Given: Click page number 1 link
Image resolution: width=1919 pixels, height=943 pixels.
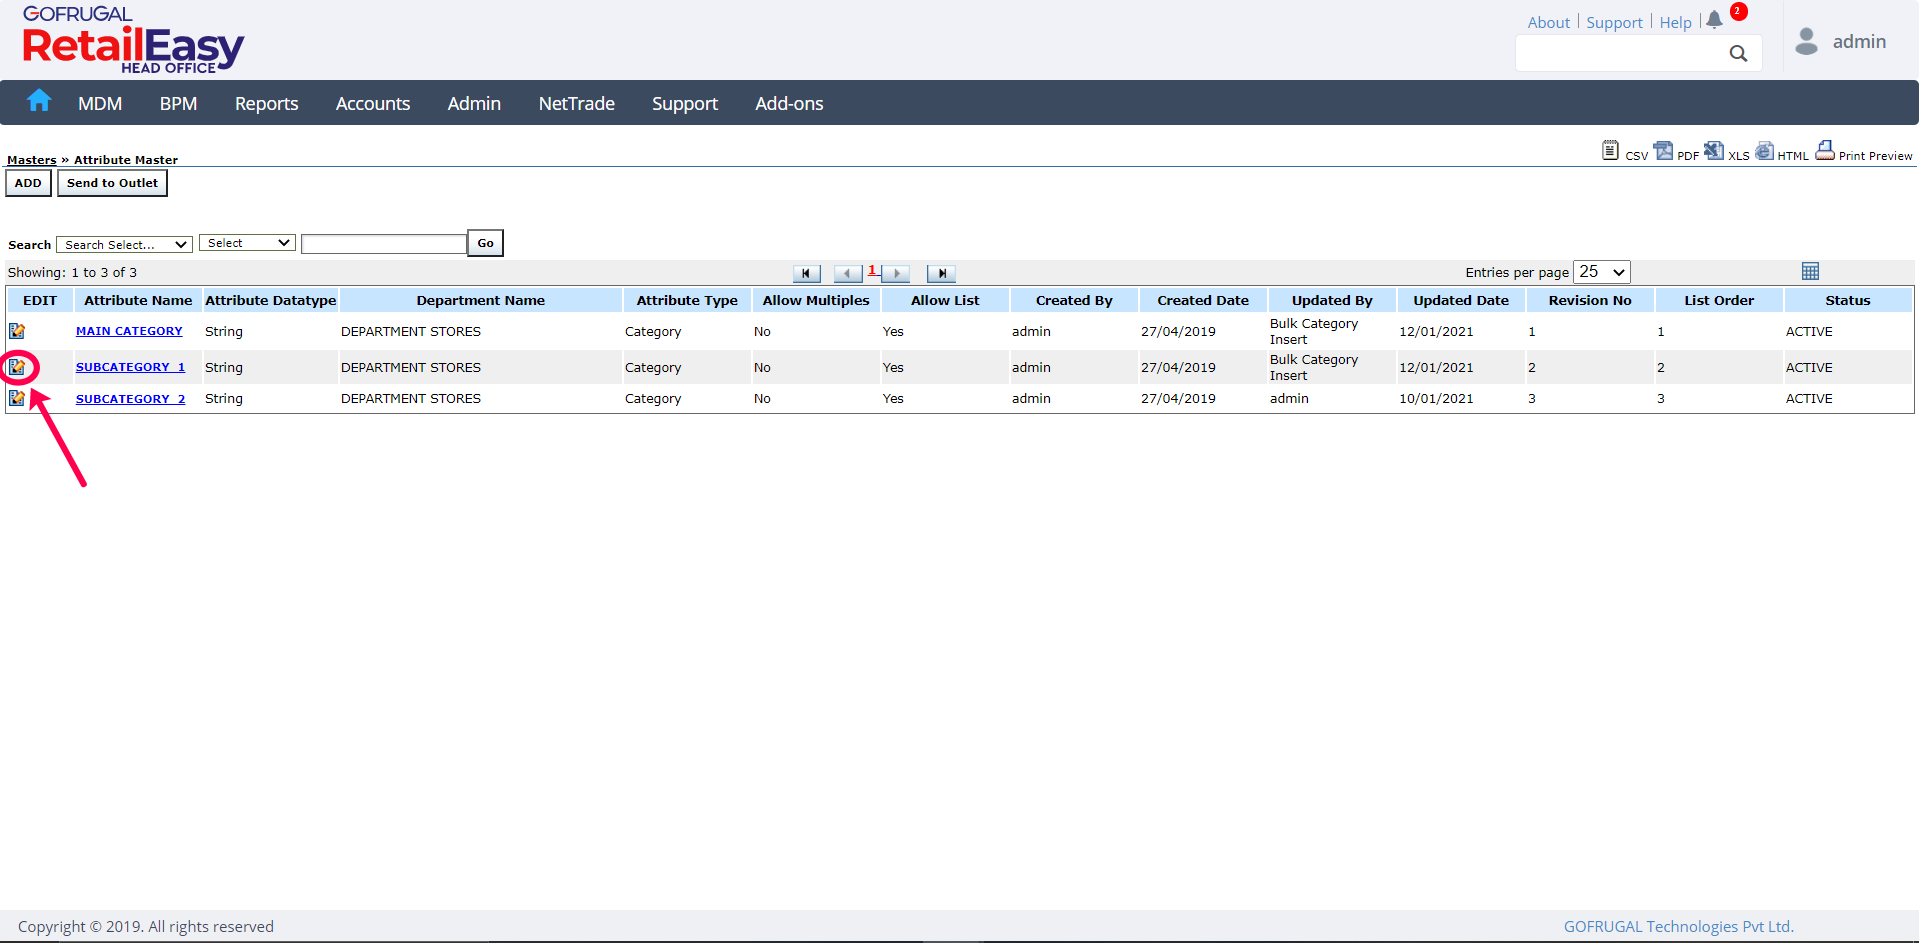Looking at the screenshot, I should click(x=872, y=270).
